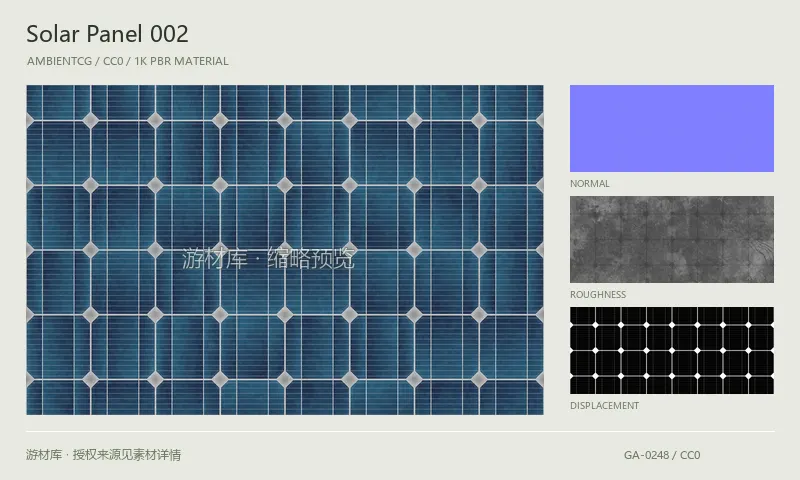Select the purple Normal map thumbnail
Screen dimensions: 800x480
click(x=671, y=129)
